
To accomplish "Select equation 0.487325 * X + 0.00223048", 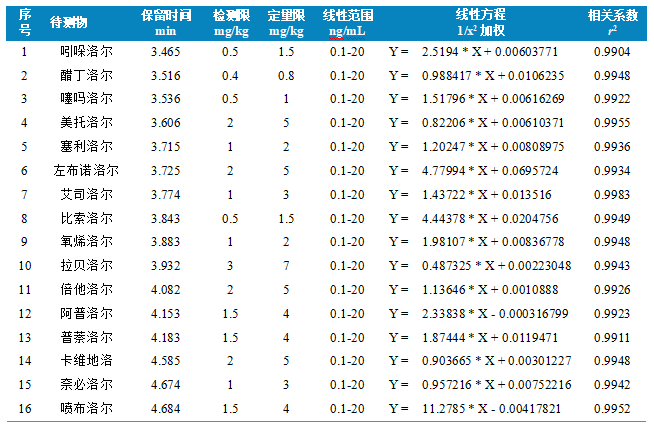I will pos(496,266).
